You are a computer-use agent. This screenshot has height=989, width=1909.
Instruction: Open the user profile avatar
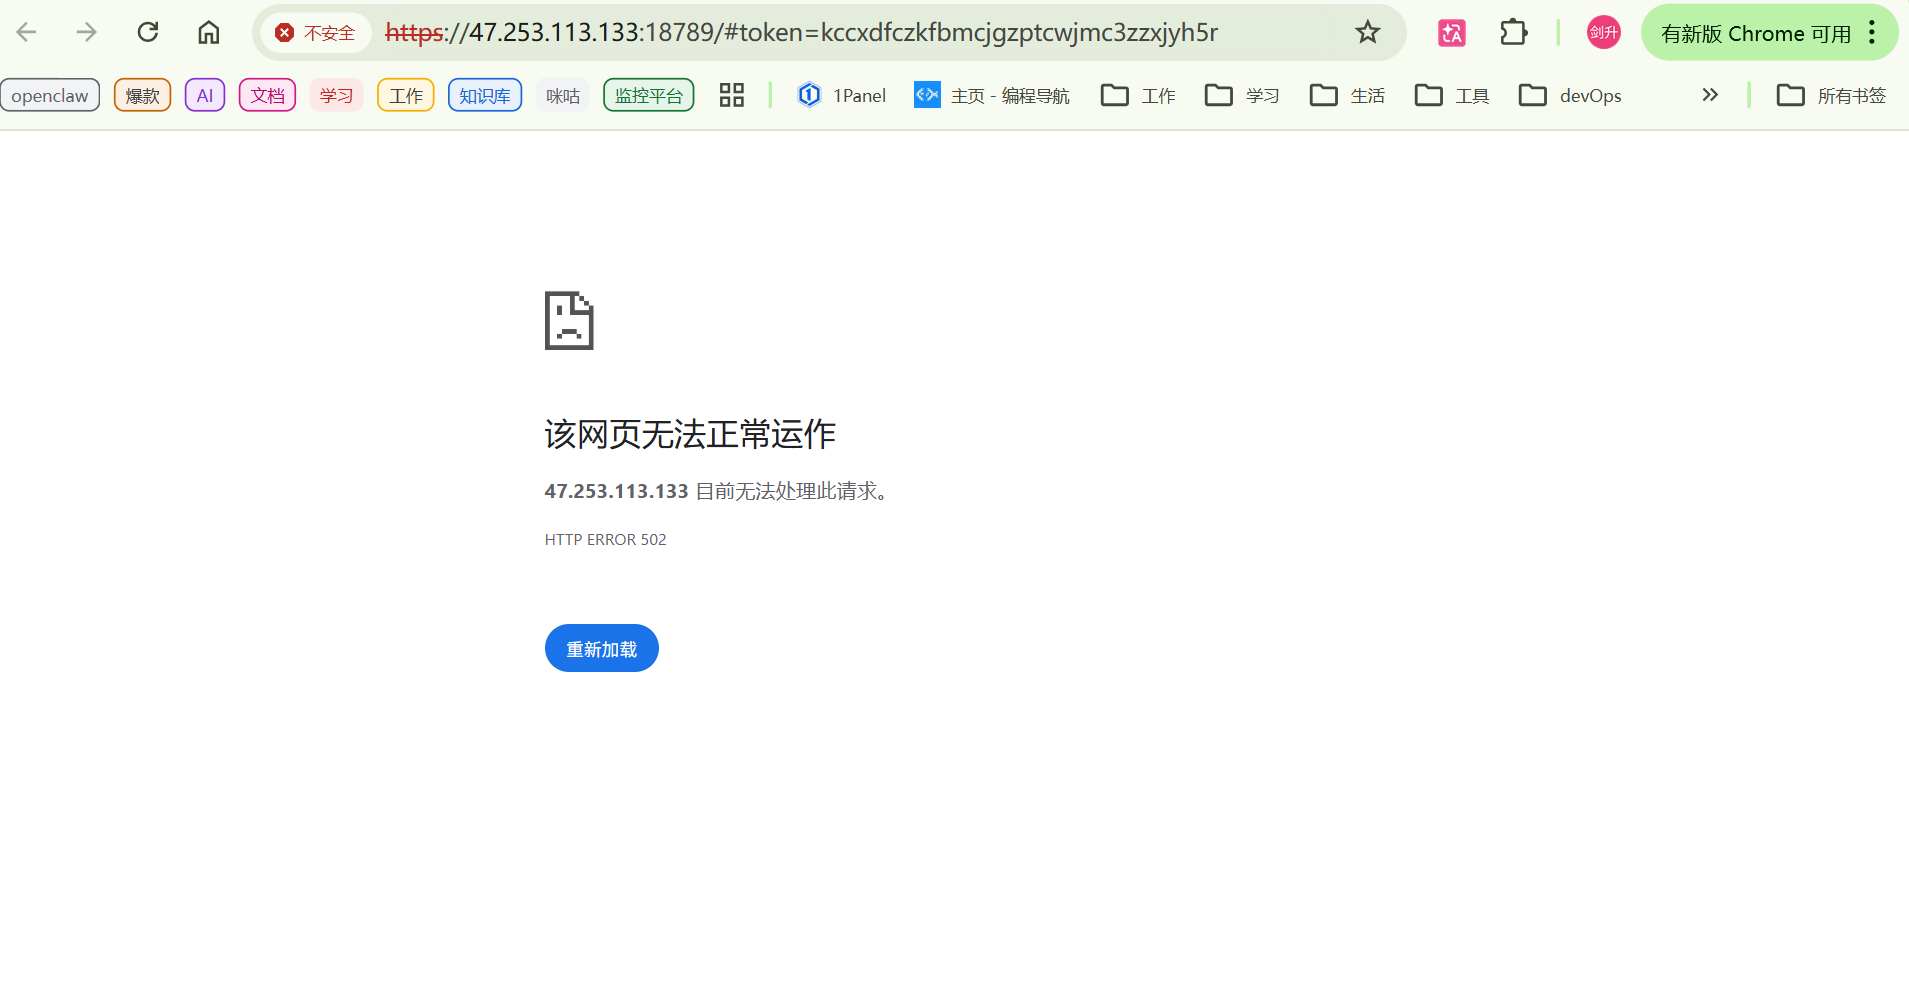(x=1603, y=33)
